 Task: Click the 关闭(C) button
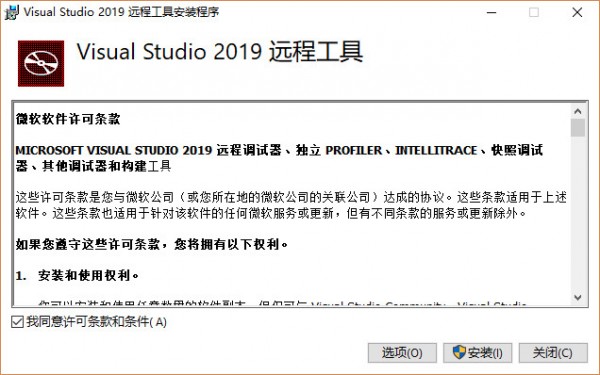pyautogui.click(x=553, y=353)
